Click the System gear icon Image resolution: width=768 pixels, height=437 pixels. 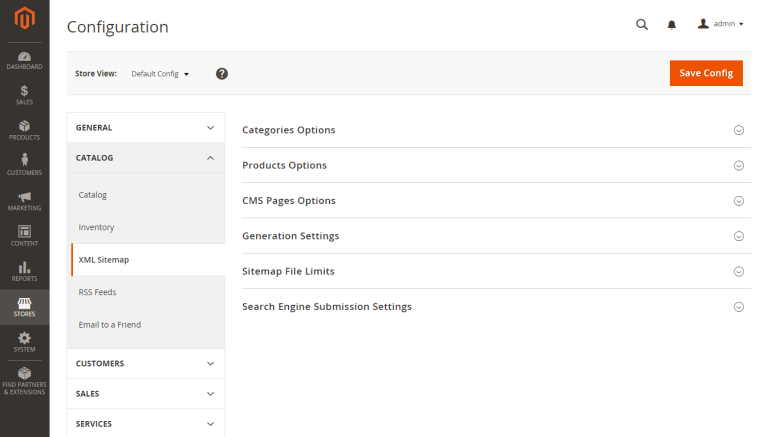pyautogui.click(x=24, y=342)
